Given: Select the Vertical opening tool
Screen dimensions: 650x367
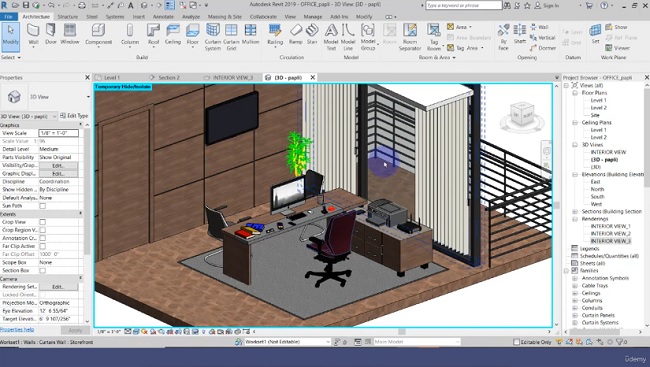Looking at the screenshot, I should pyautogui.click(x=543, y=37).
